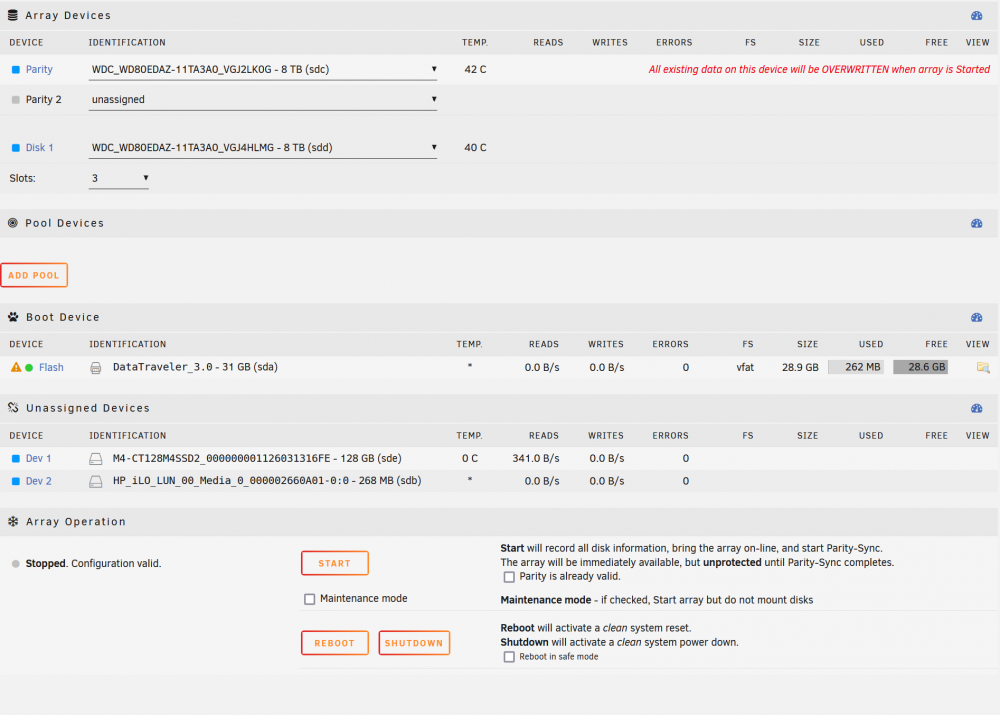Open the Flash device link

pos(51,367)
